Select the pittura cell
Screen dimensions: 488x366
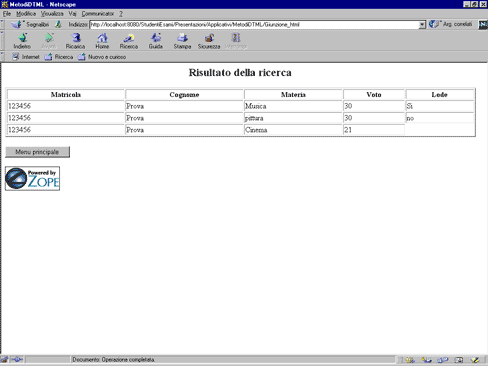click(x=293, y=118)
